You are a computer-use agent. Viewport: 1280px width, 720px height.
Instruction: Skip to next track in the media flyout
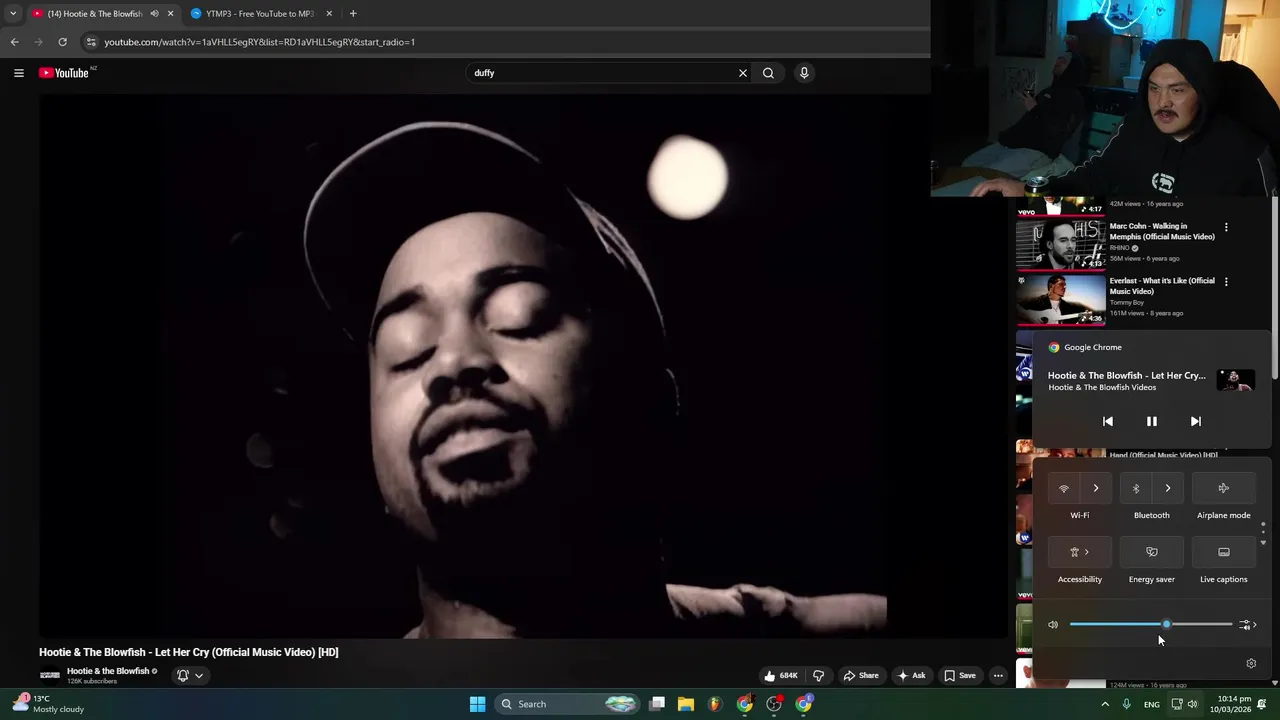click(1196, 422)
